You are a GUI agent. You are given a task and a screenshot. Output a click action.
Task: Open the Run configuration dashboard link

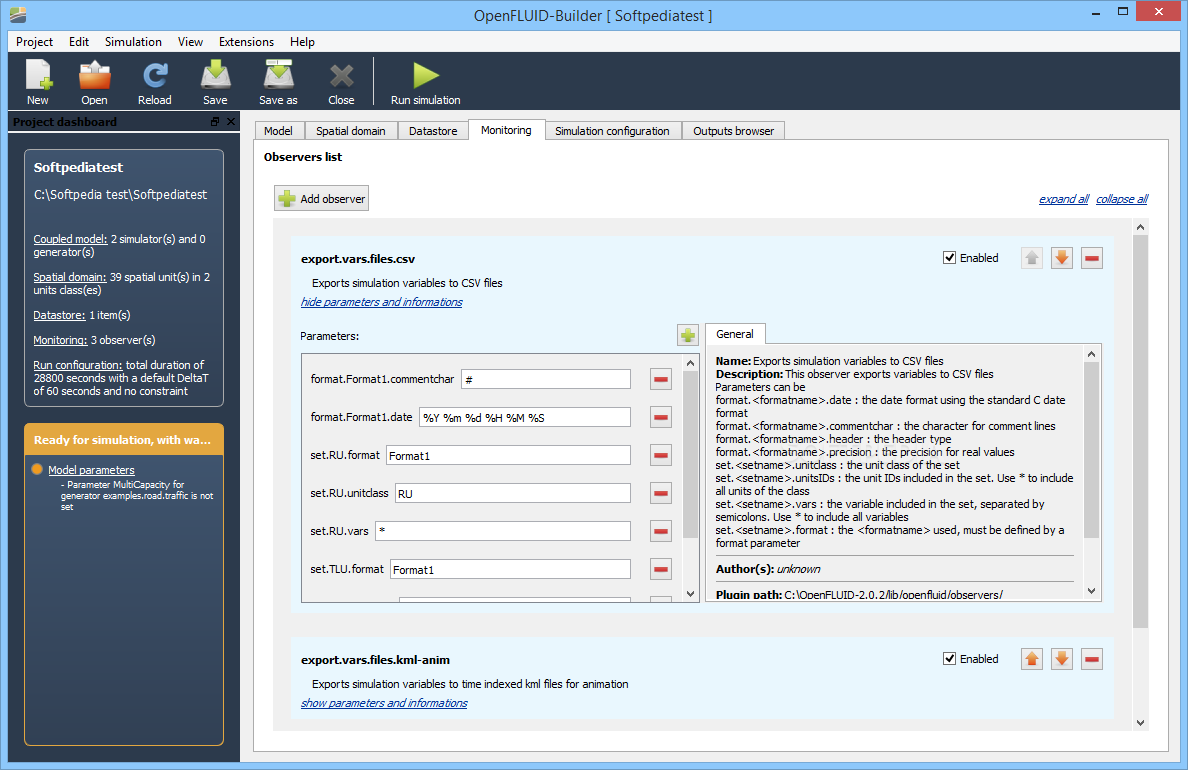pos(77,365)
